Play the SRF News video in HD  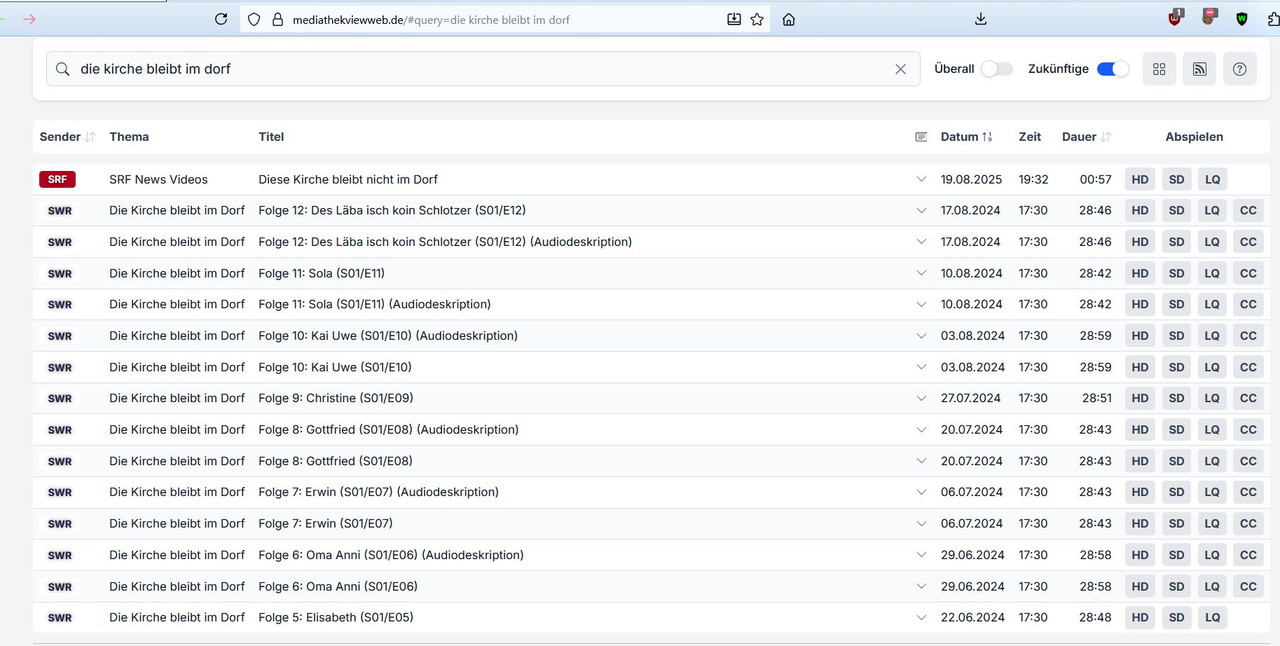[x=1140, y=180]
